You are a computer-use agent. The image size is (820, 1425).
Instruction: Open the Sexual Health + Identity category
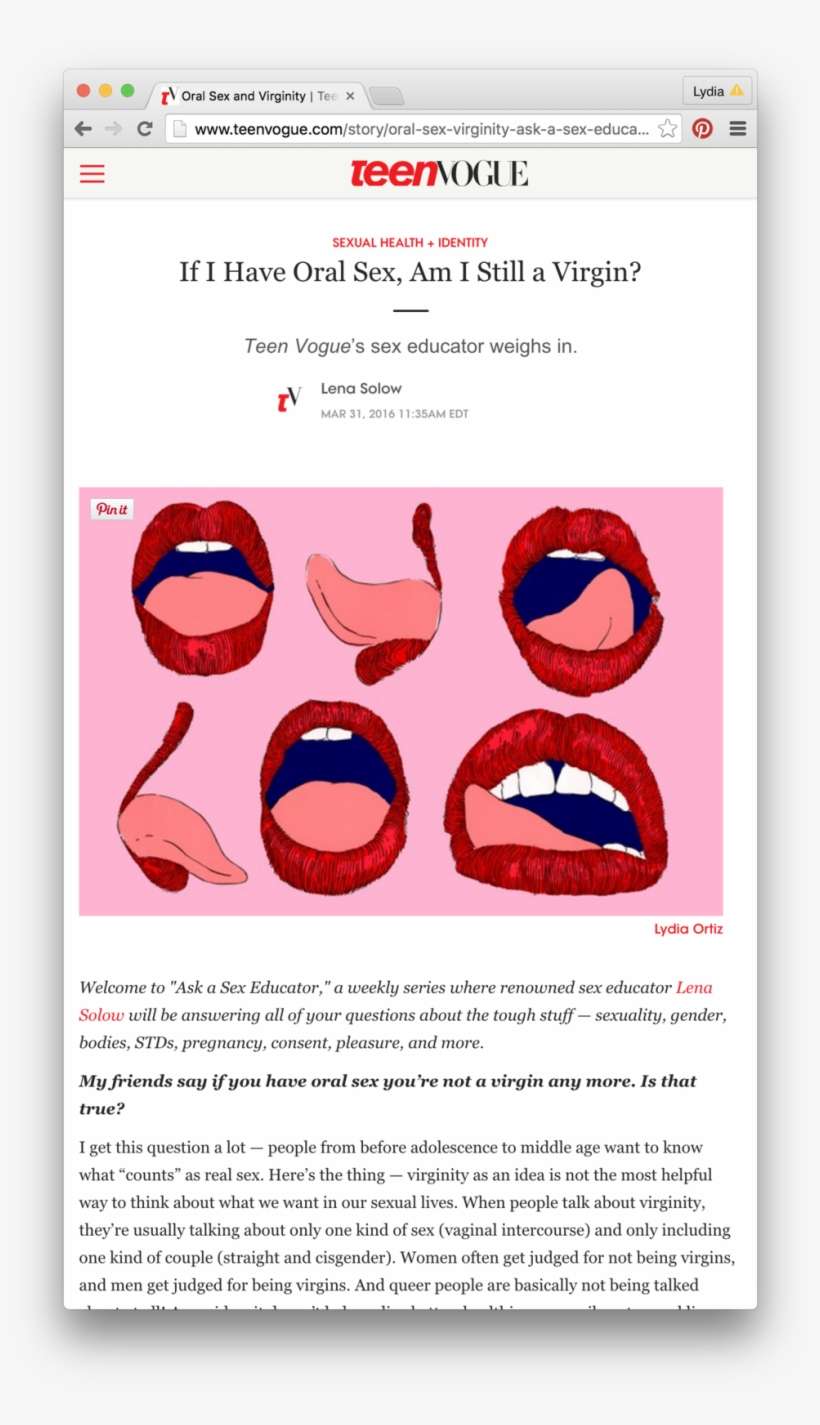410,242
